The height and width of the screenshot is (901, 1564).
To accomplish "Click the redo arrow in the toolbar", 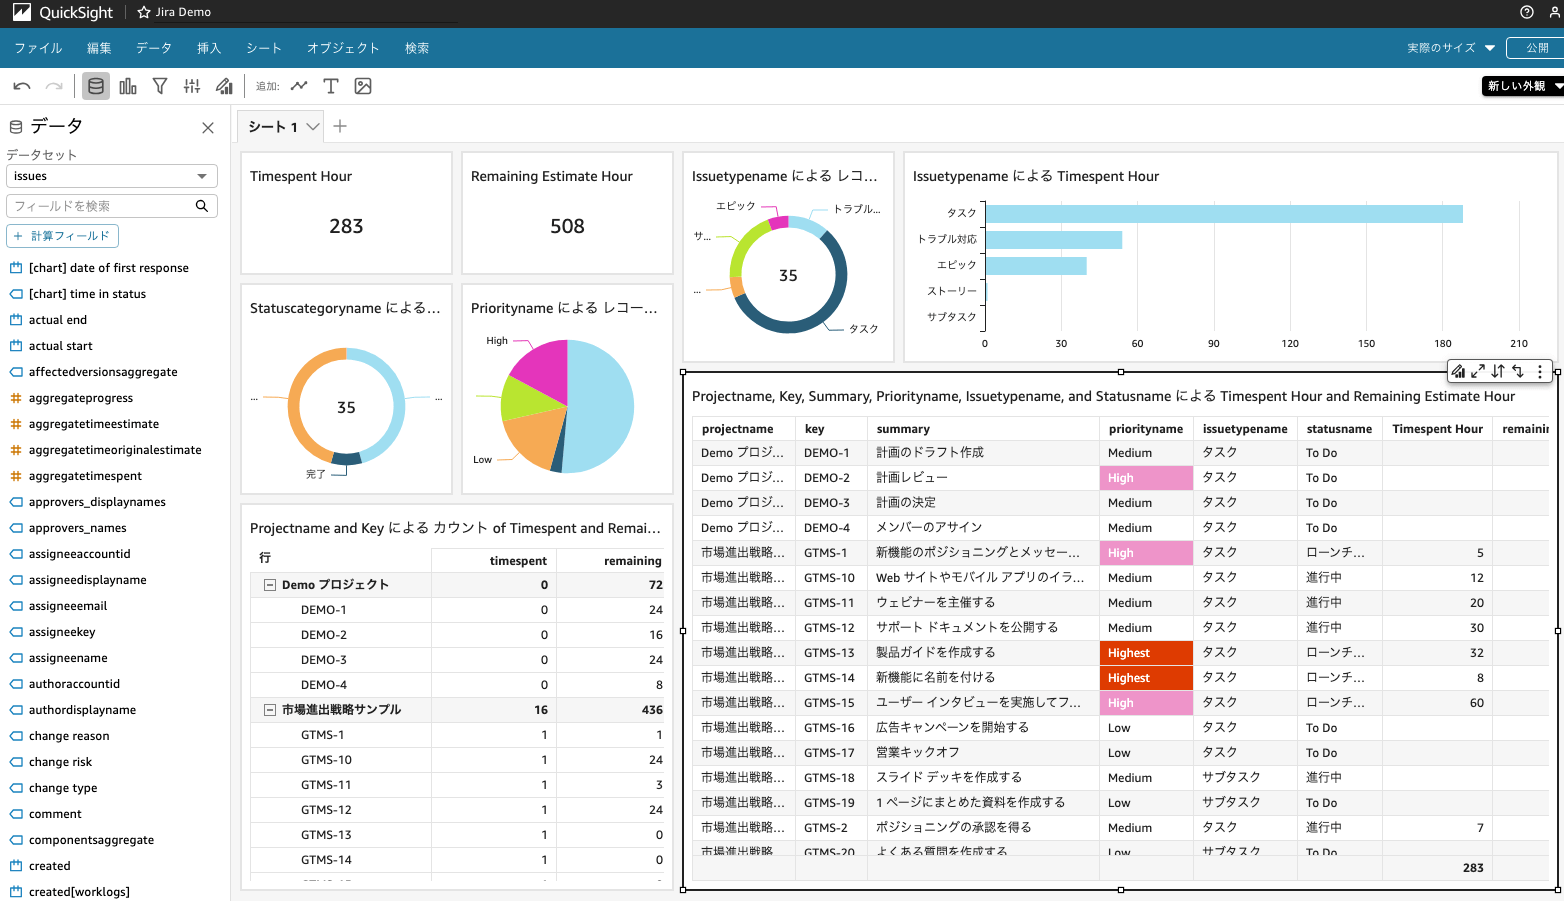I will [54, 86].
